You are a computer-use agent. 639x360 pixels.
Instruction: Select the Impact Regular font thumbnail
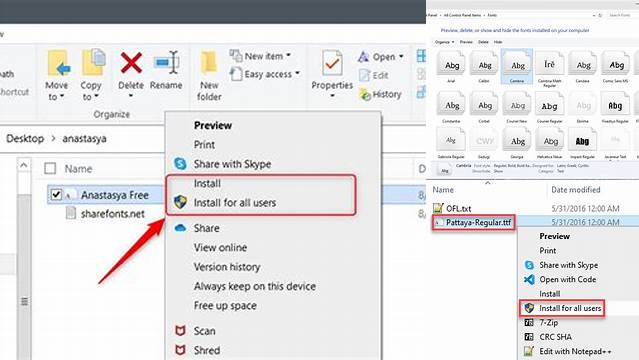[582, 143]
